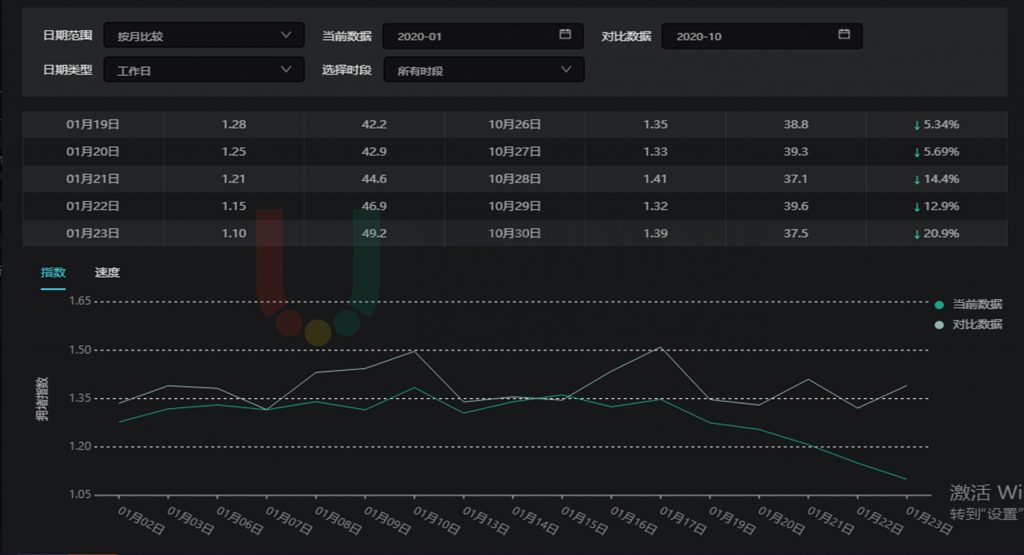Screen dimensions: 1024x555
Task: Click the 20.9% decrease arrow cell
Action: [x=936, y=233]
